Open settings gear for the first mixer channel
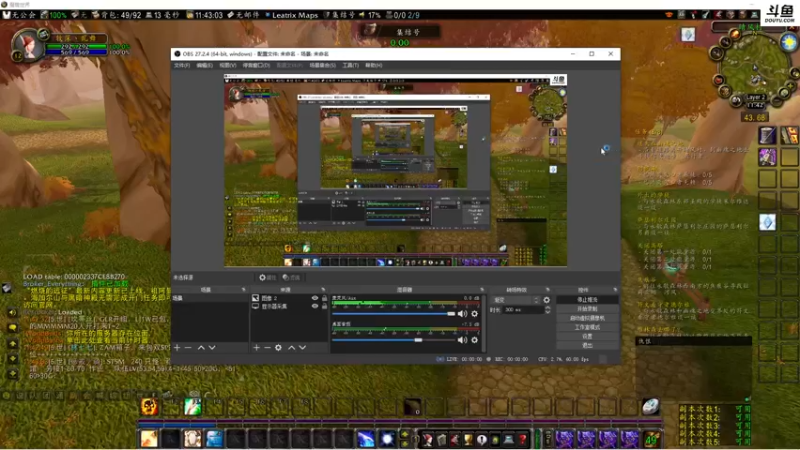This screenshot has height=450, width=800. pos(474,314)
